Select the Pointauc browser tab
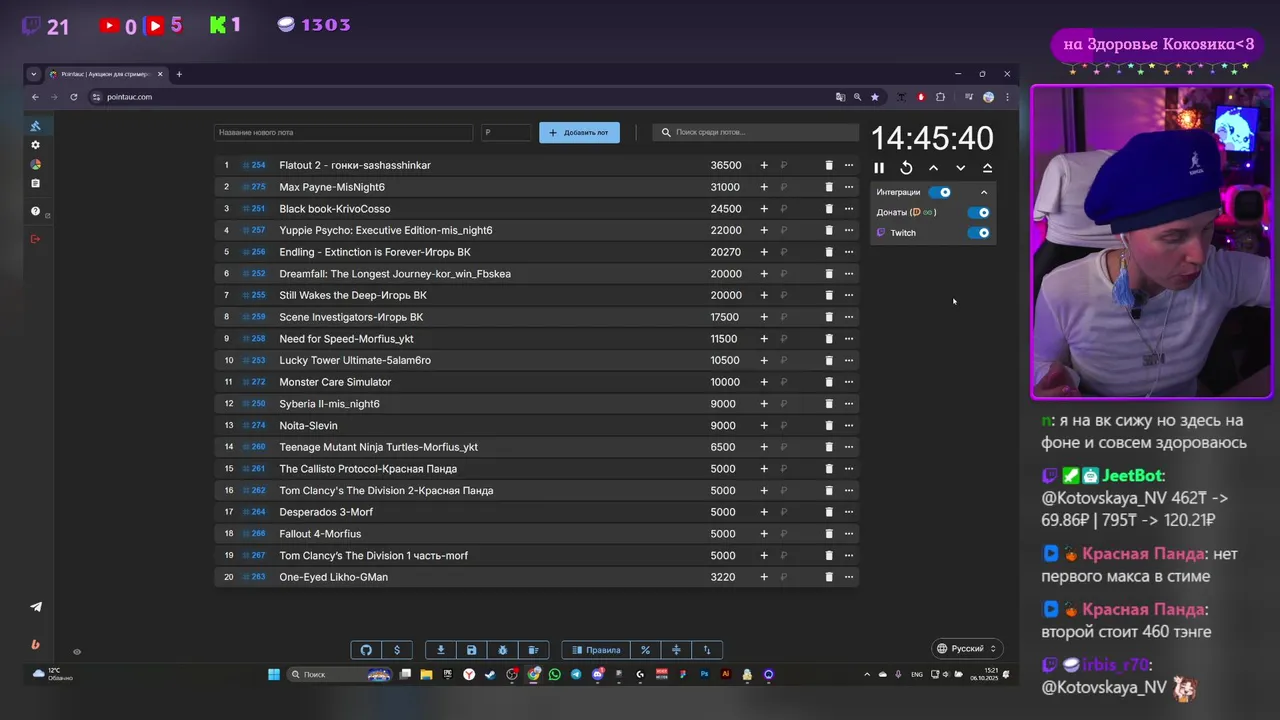 coord(106,74)
